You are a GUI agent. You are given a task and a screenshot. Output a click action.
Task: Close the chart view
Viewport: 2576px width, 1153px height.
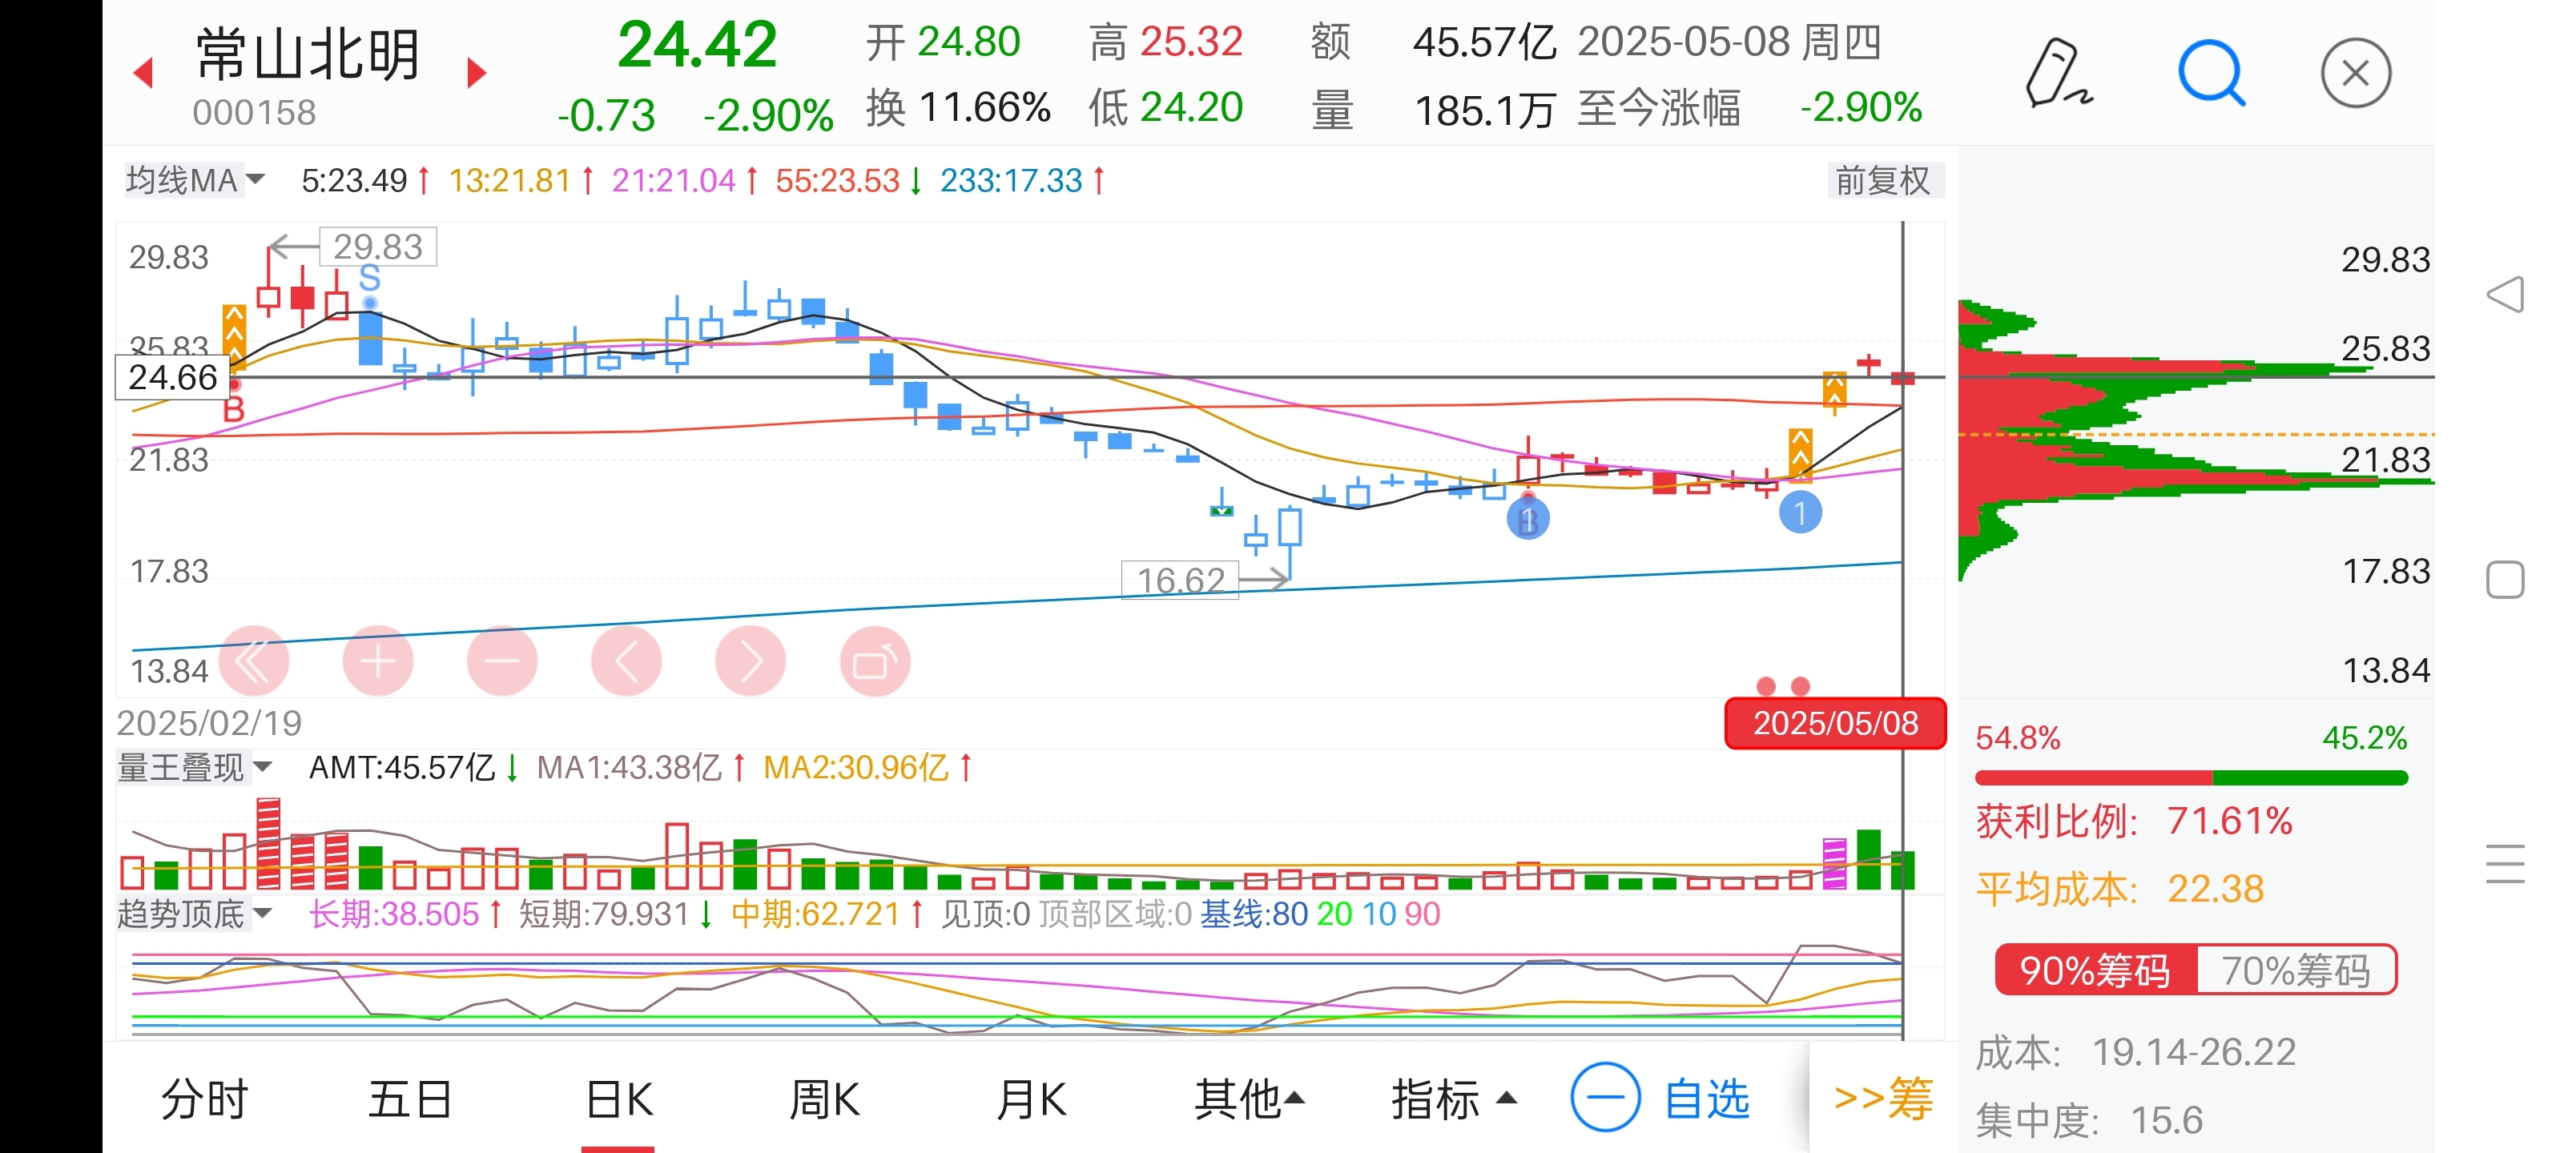2355,72
